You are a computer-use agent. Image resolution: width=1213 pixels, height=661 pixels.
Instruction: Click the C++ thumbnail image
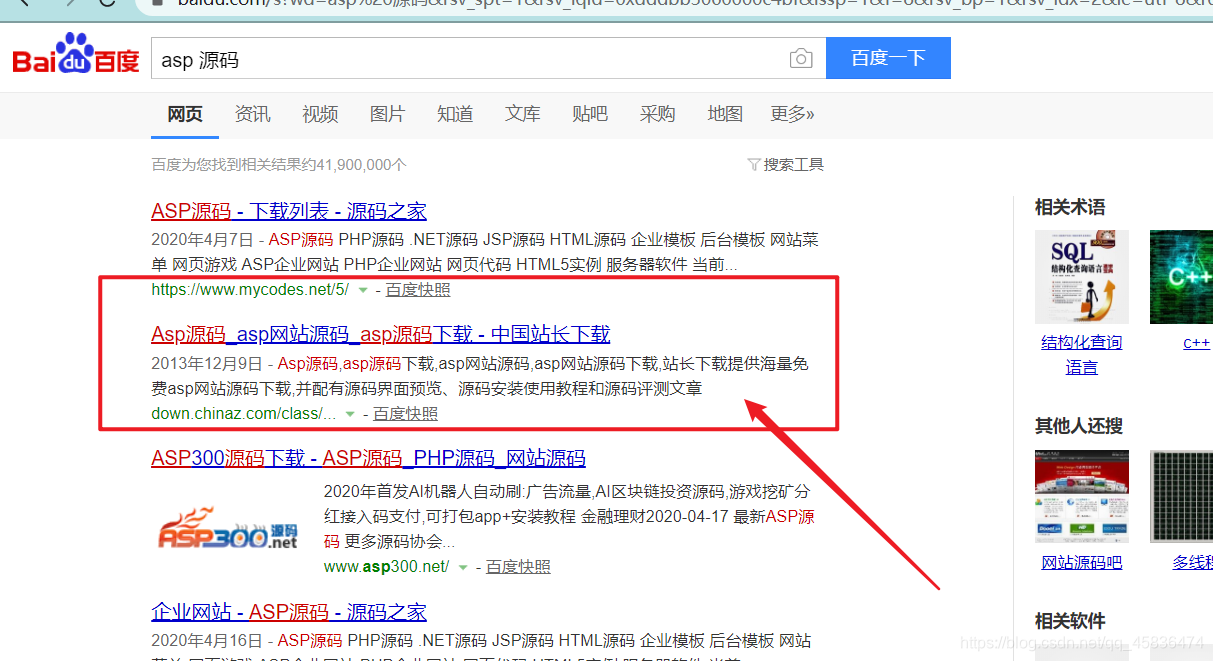click(x=1182, y=277)
